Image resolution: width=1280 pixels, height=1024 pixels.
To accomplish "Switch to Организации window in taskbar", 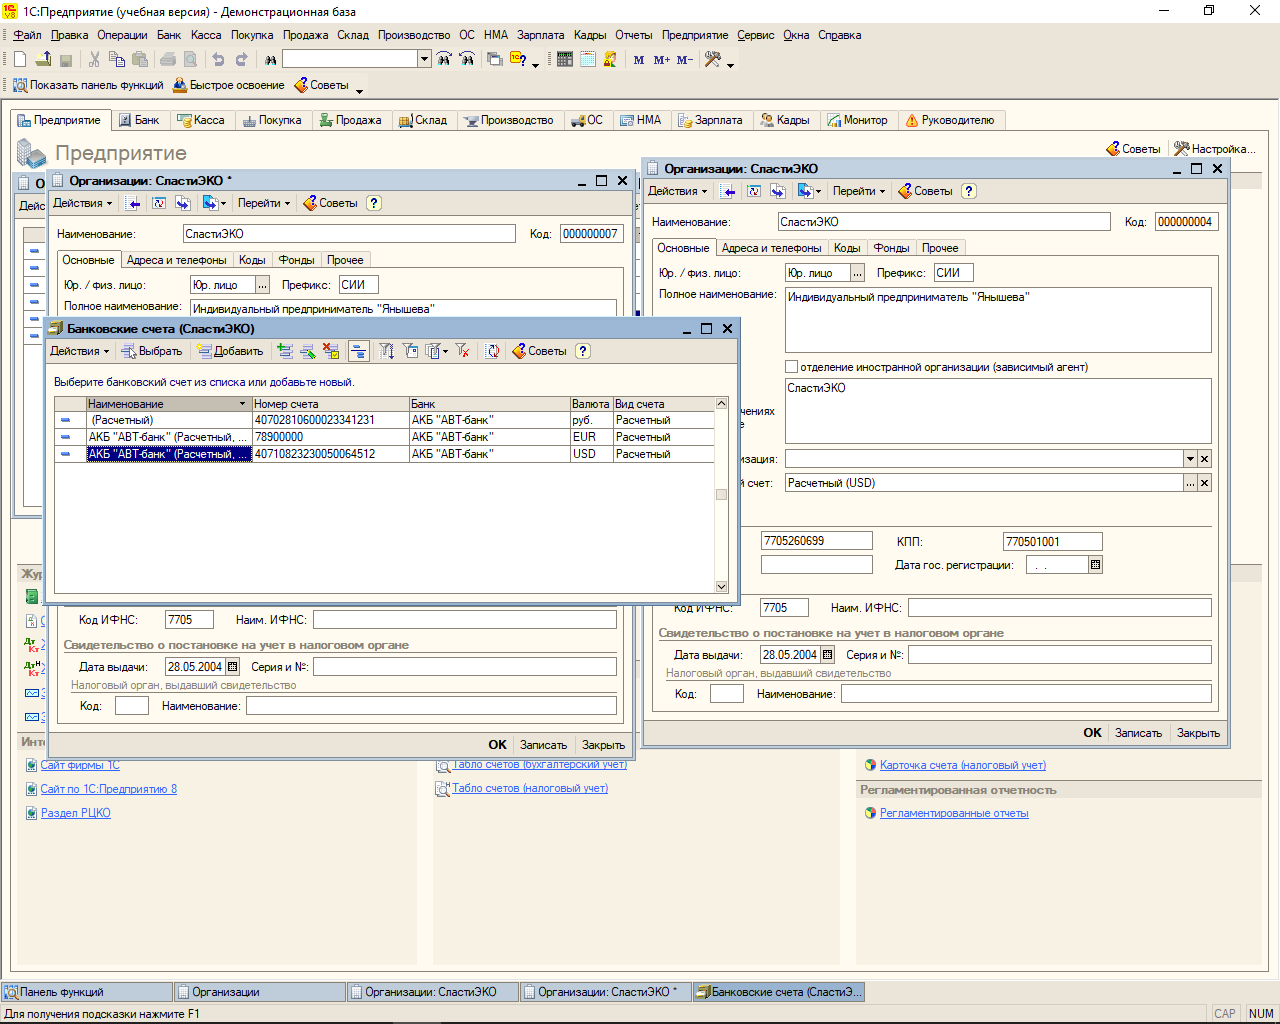I will (260, 992).
